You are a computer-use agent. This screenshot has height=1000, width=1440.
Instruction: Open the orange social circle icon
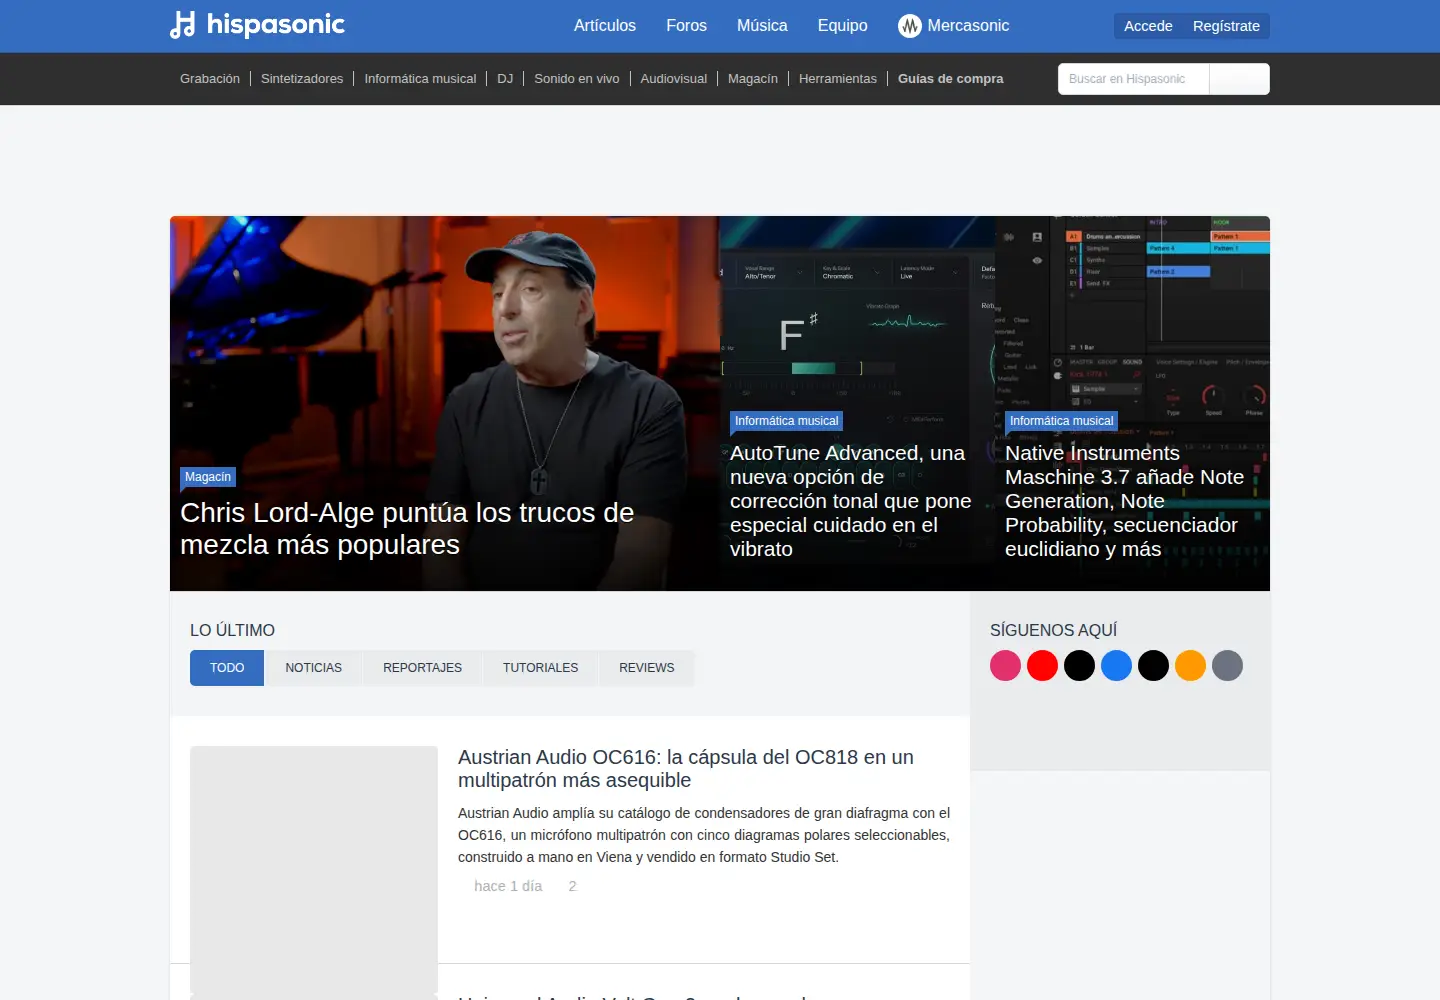[x=1190, y=665]
